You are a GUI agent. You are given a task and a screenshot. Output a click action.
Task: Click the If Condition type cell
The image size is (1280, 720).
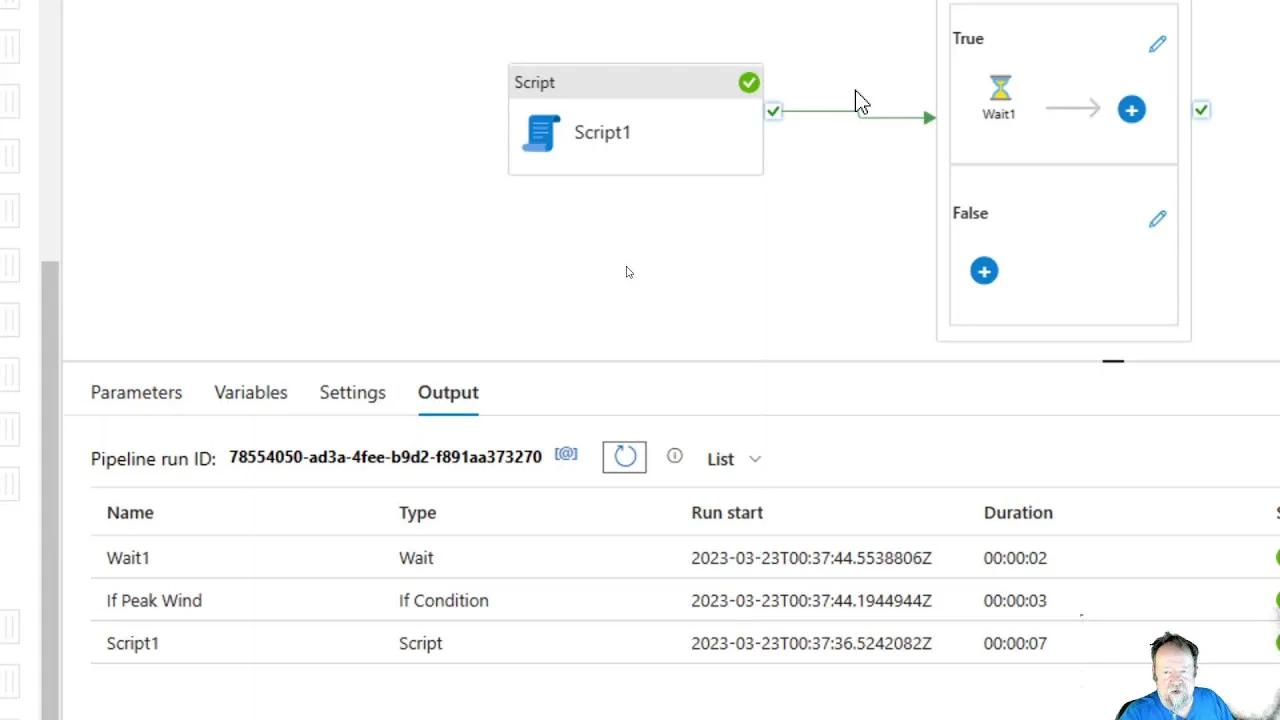click(x=444, y=601)
